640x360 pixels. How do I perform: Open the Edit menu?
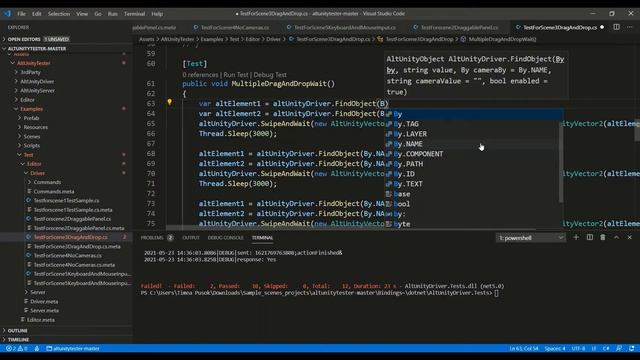pos(37,13)
